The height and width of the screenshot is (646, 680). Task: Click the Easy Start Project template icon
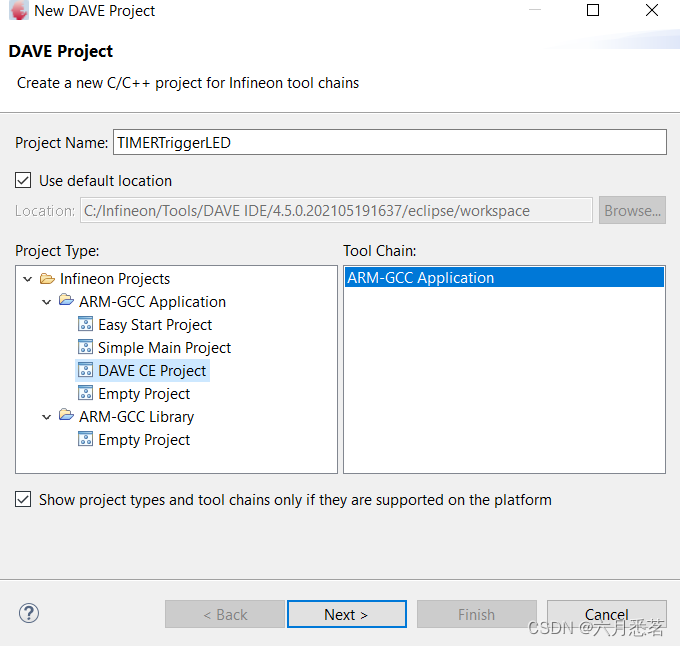point(85,324)
